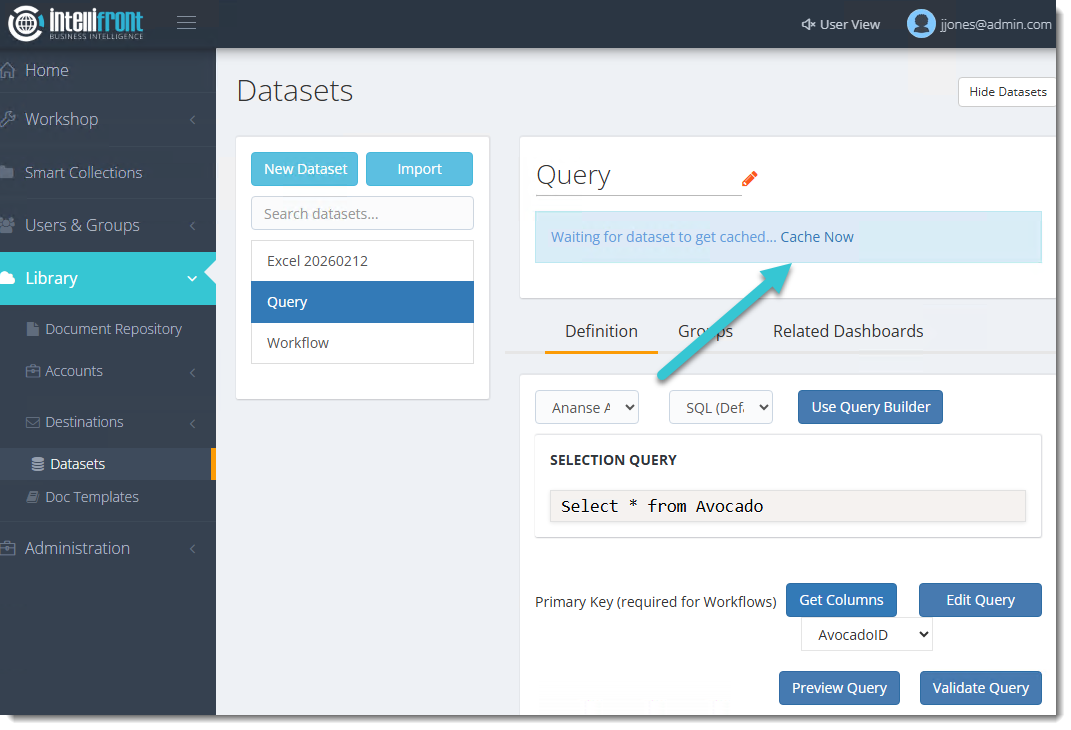Open the AvocadoID primary key dropdown
This screenshot has height=730, width=1071.
(x=866, y=635)
